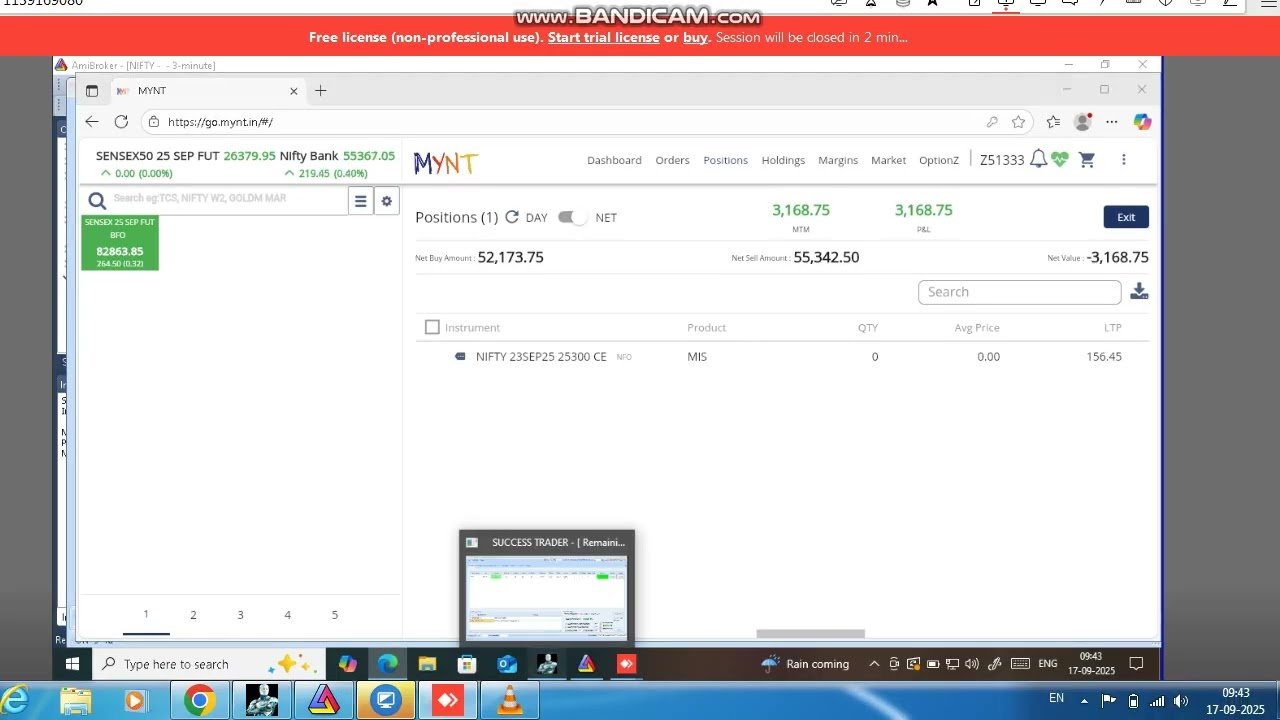This screenshot has width=1280, height=720.
Task: Open the Edge tab actions icon
Action: click(x=92, y=91)
